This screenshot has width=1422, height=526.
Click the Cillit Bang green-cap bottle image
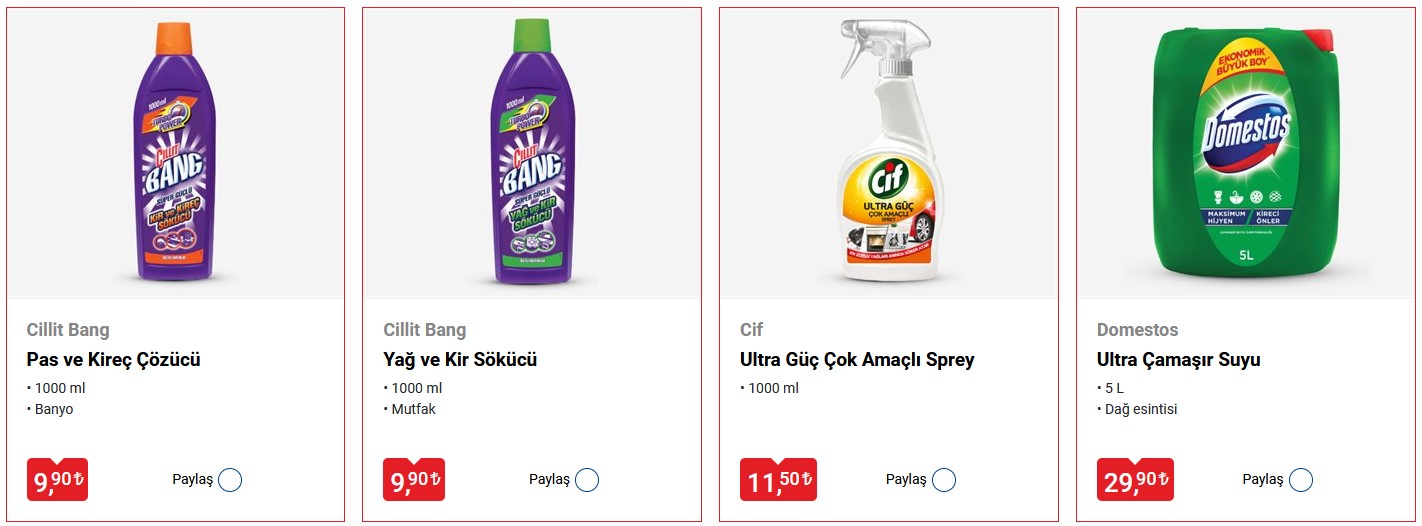point(532,152)
